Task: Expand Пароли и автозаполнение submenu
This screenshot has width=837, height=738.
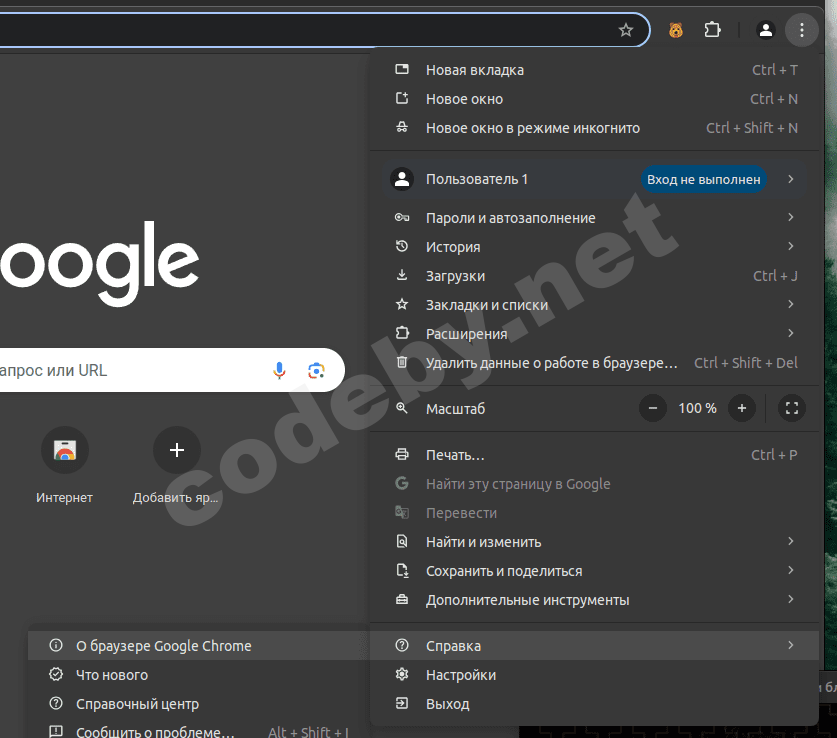Action: point(595,218)
